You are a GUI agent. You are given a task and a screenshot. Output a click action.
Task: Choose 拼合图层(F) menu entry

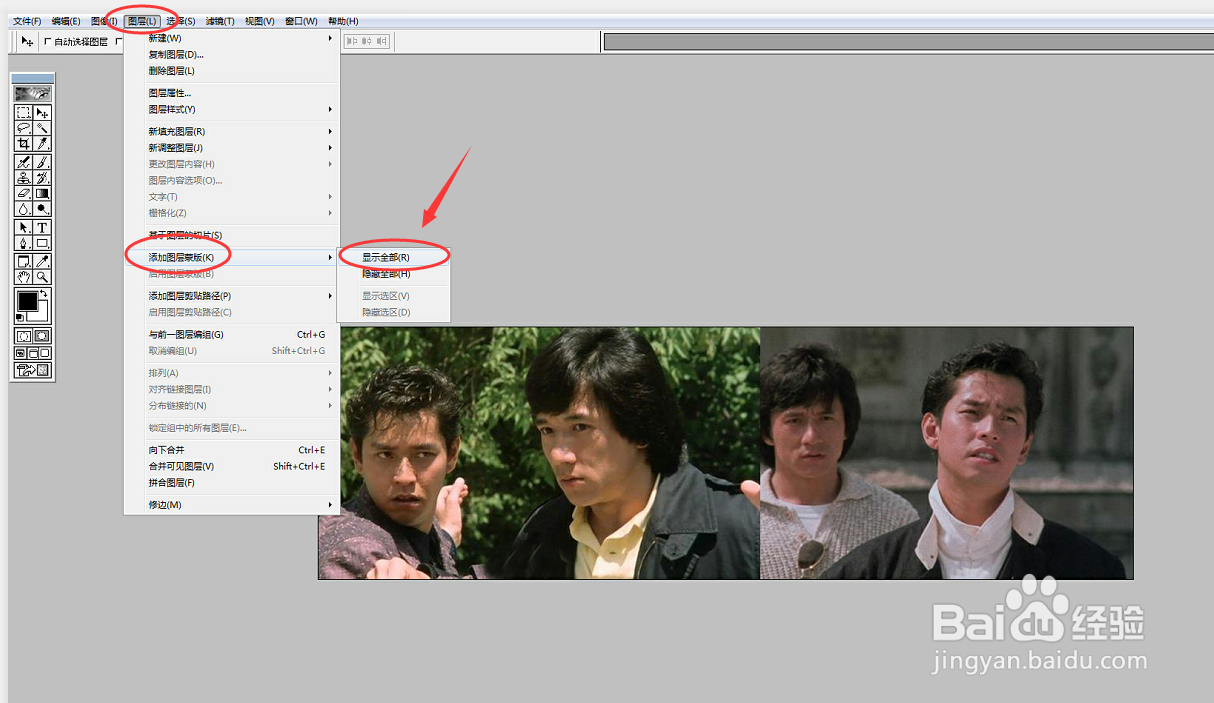(x=232, y=483)
